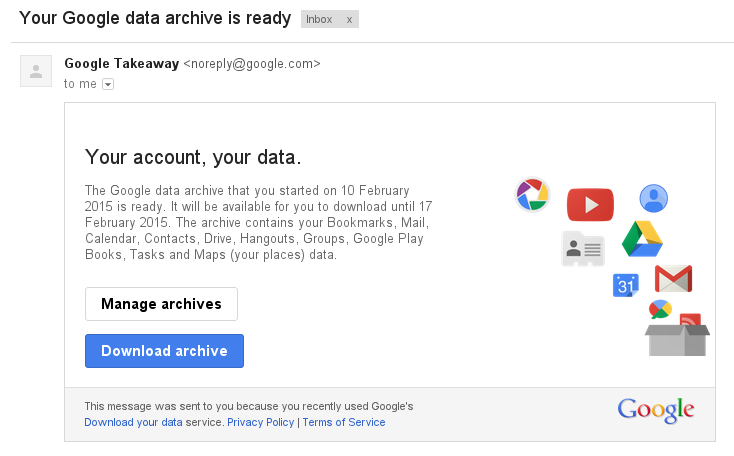Click the Inbox label tag

coord(320,20)
